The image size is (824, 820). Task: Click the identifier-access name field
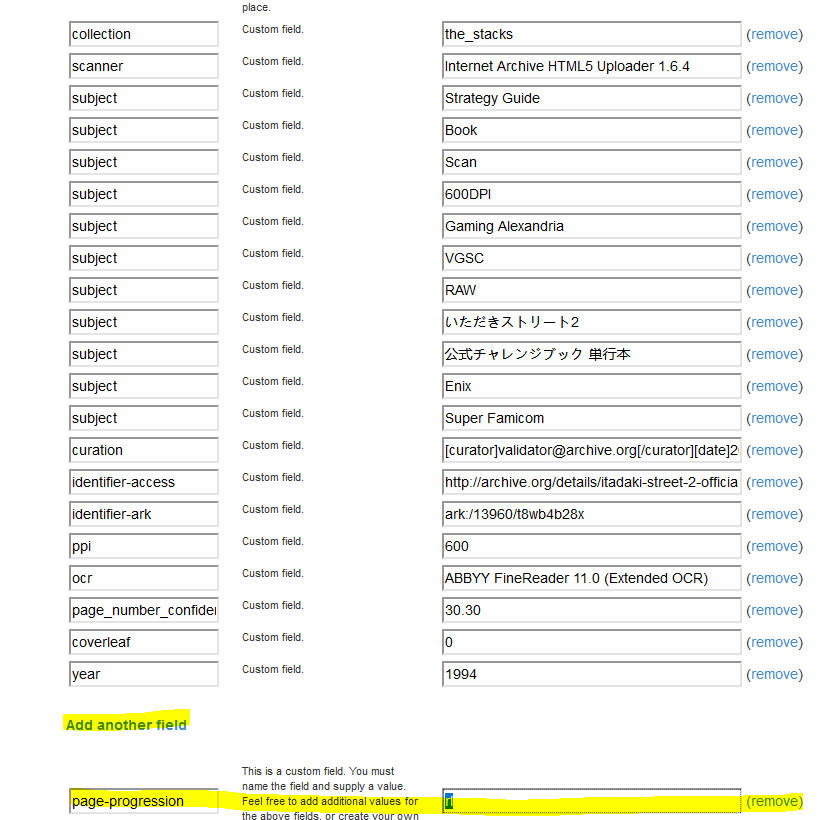[x=144, y=483]
